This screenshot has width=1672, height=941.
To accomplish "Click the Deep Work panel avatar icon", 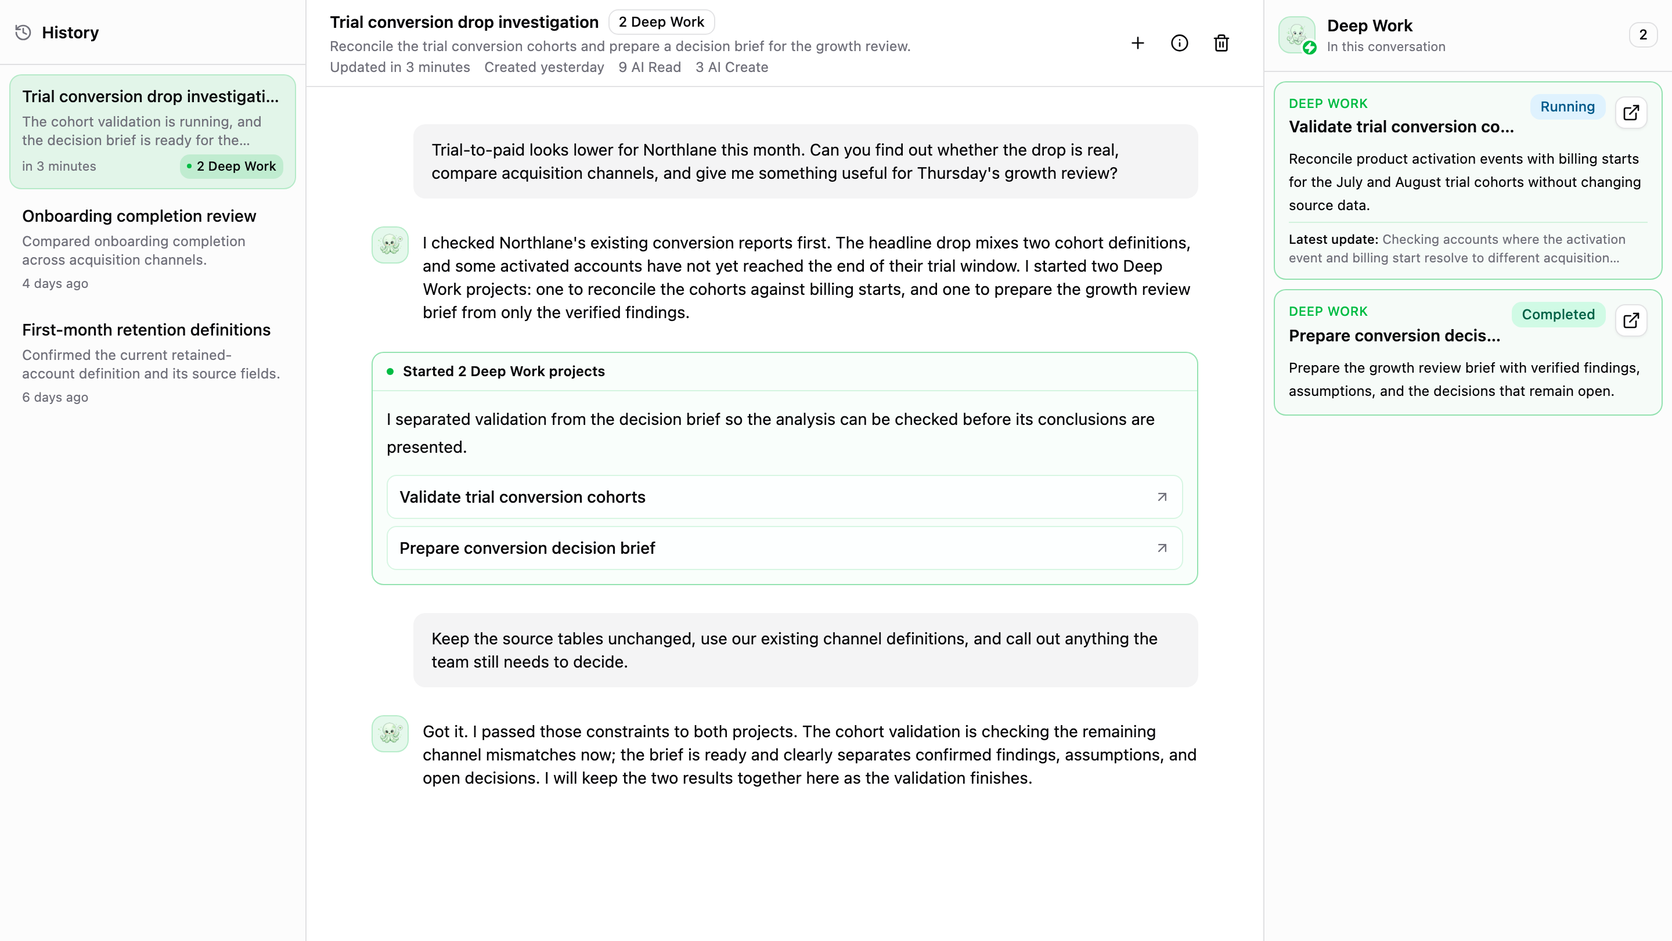I will pos(1297,35).
